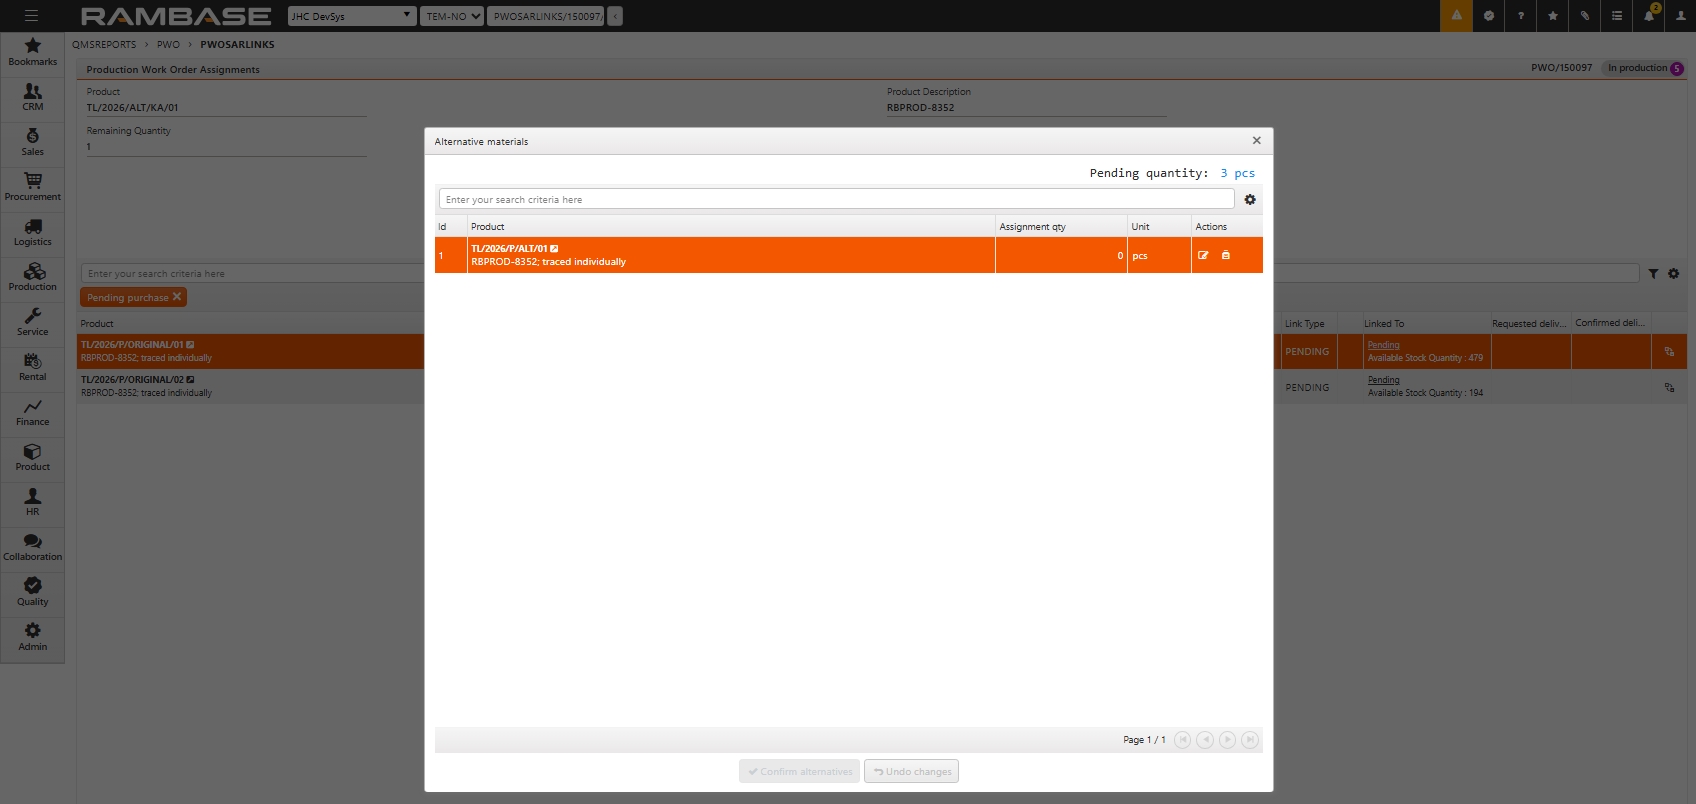1696x804 pixels.
Task: Click the warning triangle icon
Action: [x=1456, y=16]
